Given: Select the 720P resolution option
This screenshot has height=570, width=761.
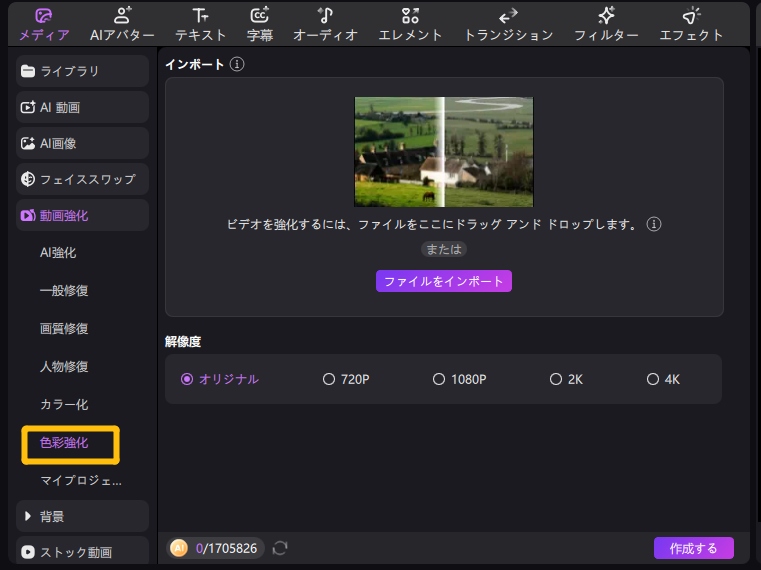Looking at the screenshot, I should [329, 379].
